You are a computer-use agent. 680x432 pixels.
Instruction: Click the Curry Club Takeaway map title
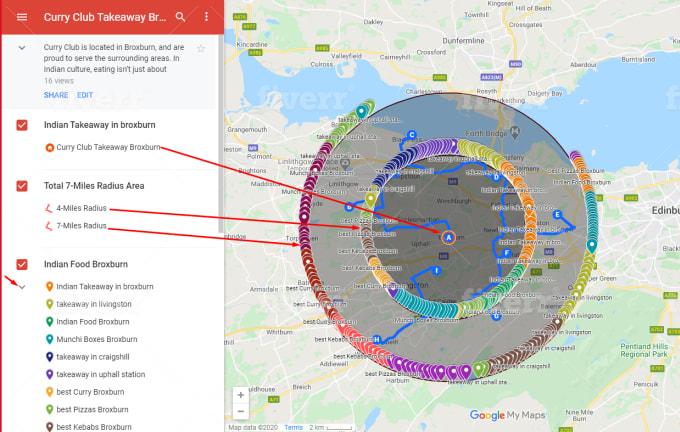[105, 17]
